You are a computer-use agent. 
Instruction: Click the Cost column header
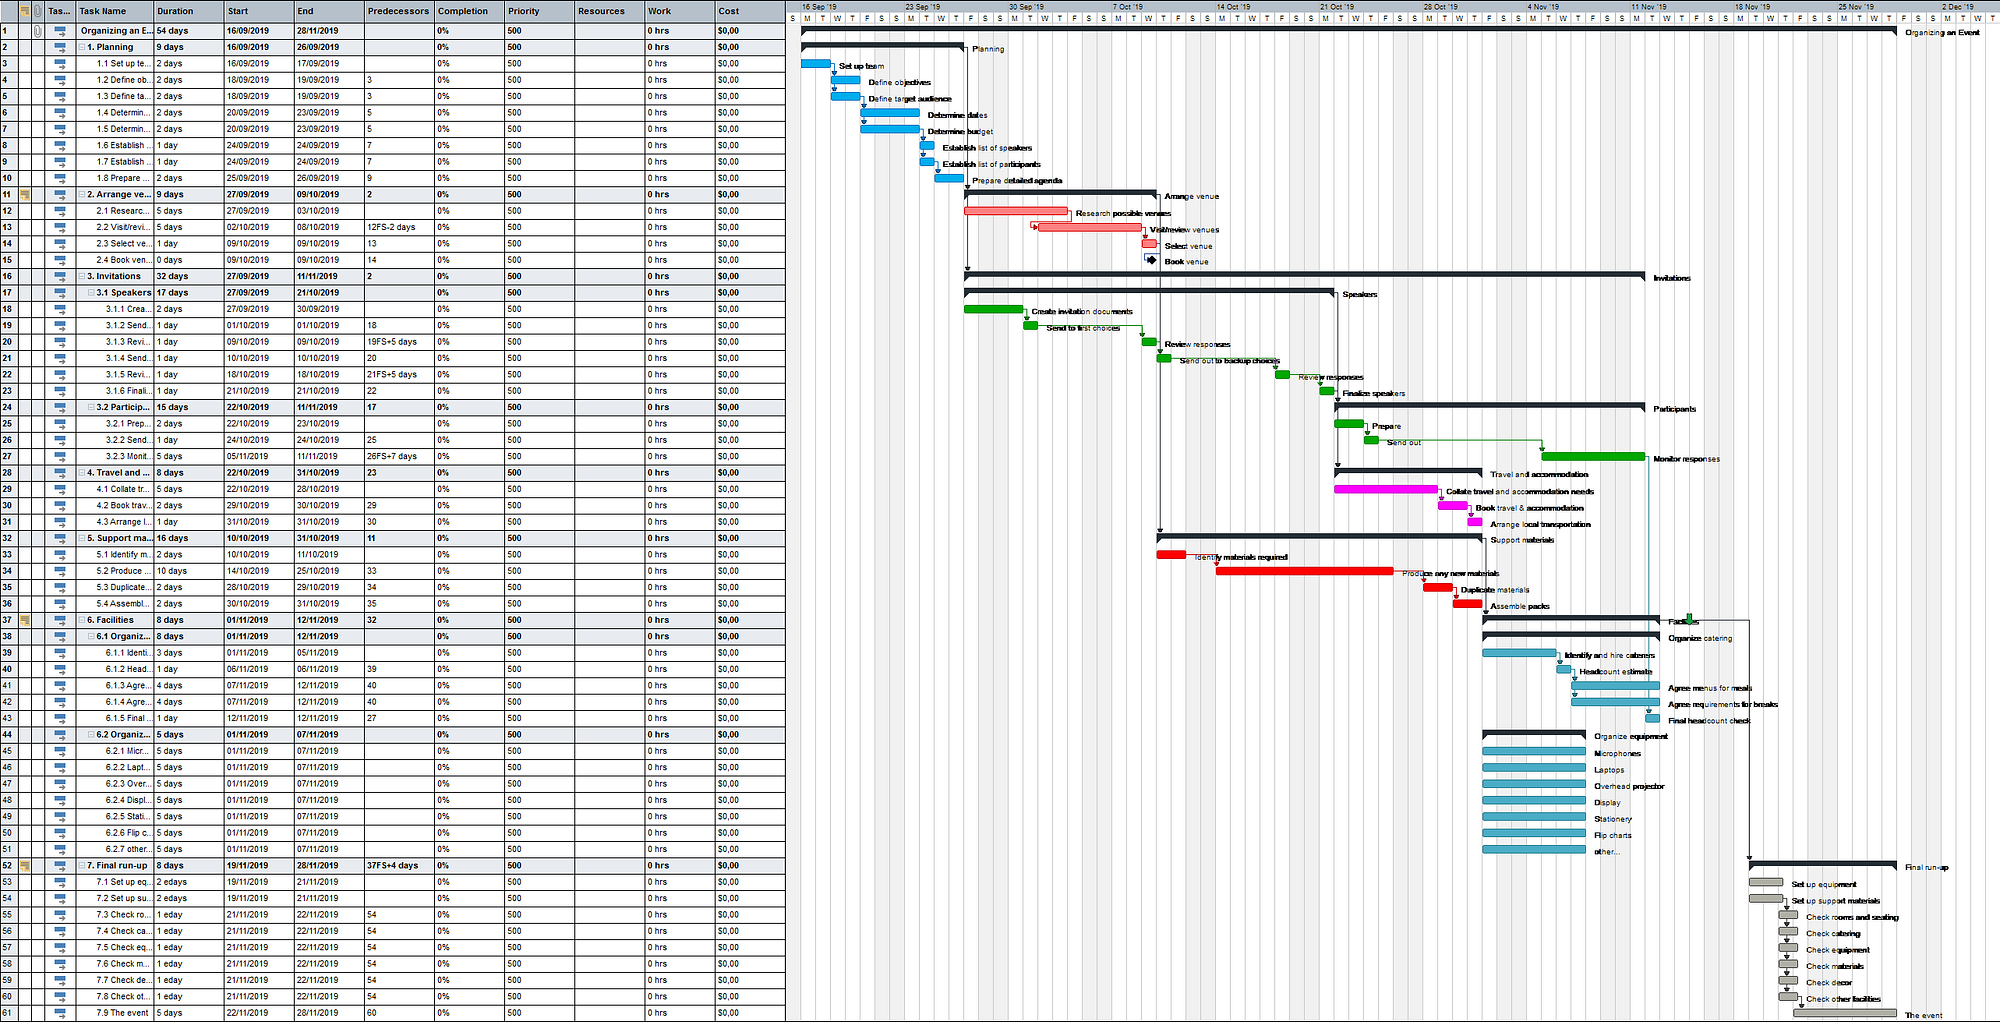pos(749,11)
